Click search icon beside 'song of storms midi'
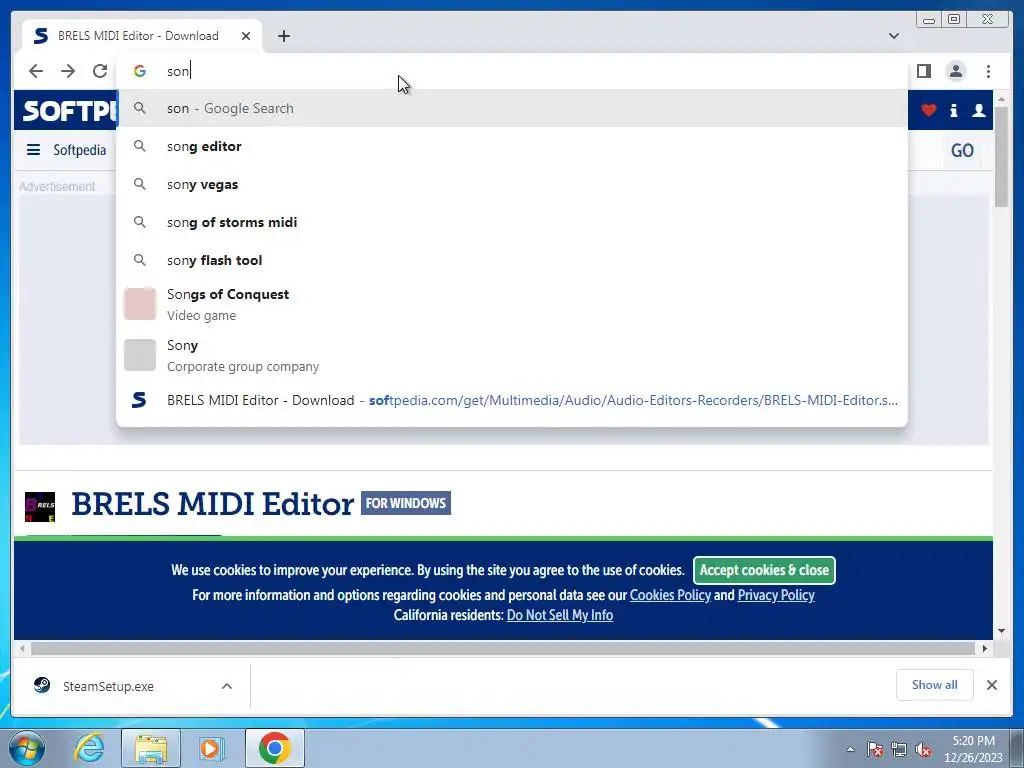The image size is (1024, 768). pos(140,222)
